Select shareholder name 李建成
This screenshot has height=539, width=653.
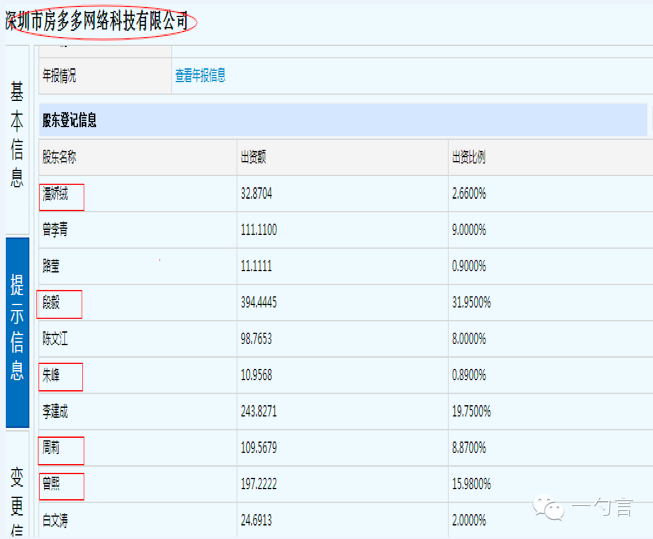pyautogui.click(x=55, y=412)
